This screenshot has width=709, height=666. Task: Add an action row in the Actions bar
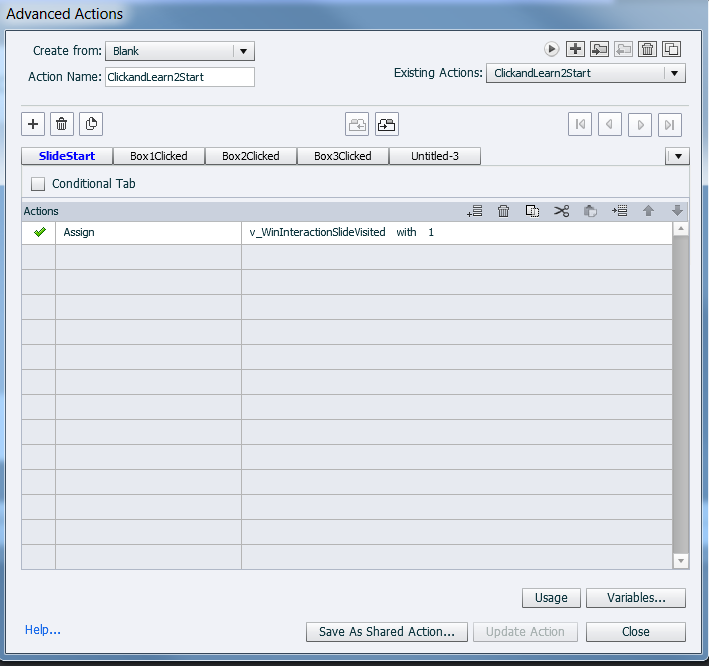click(x=475, y=211)
